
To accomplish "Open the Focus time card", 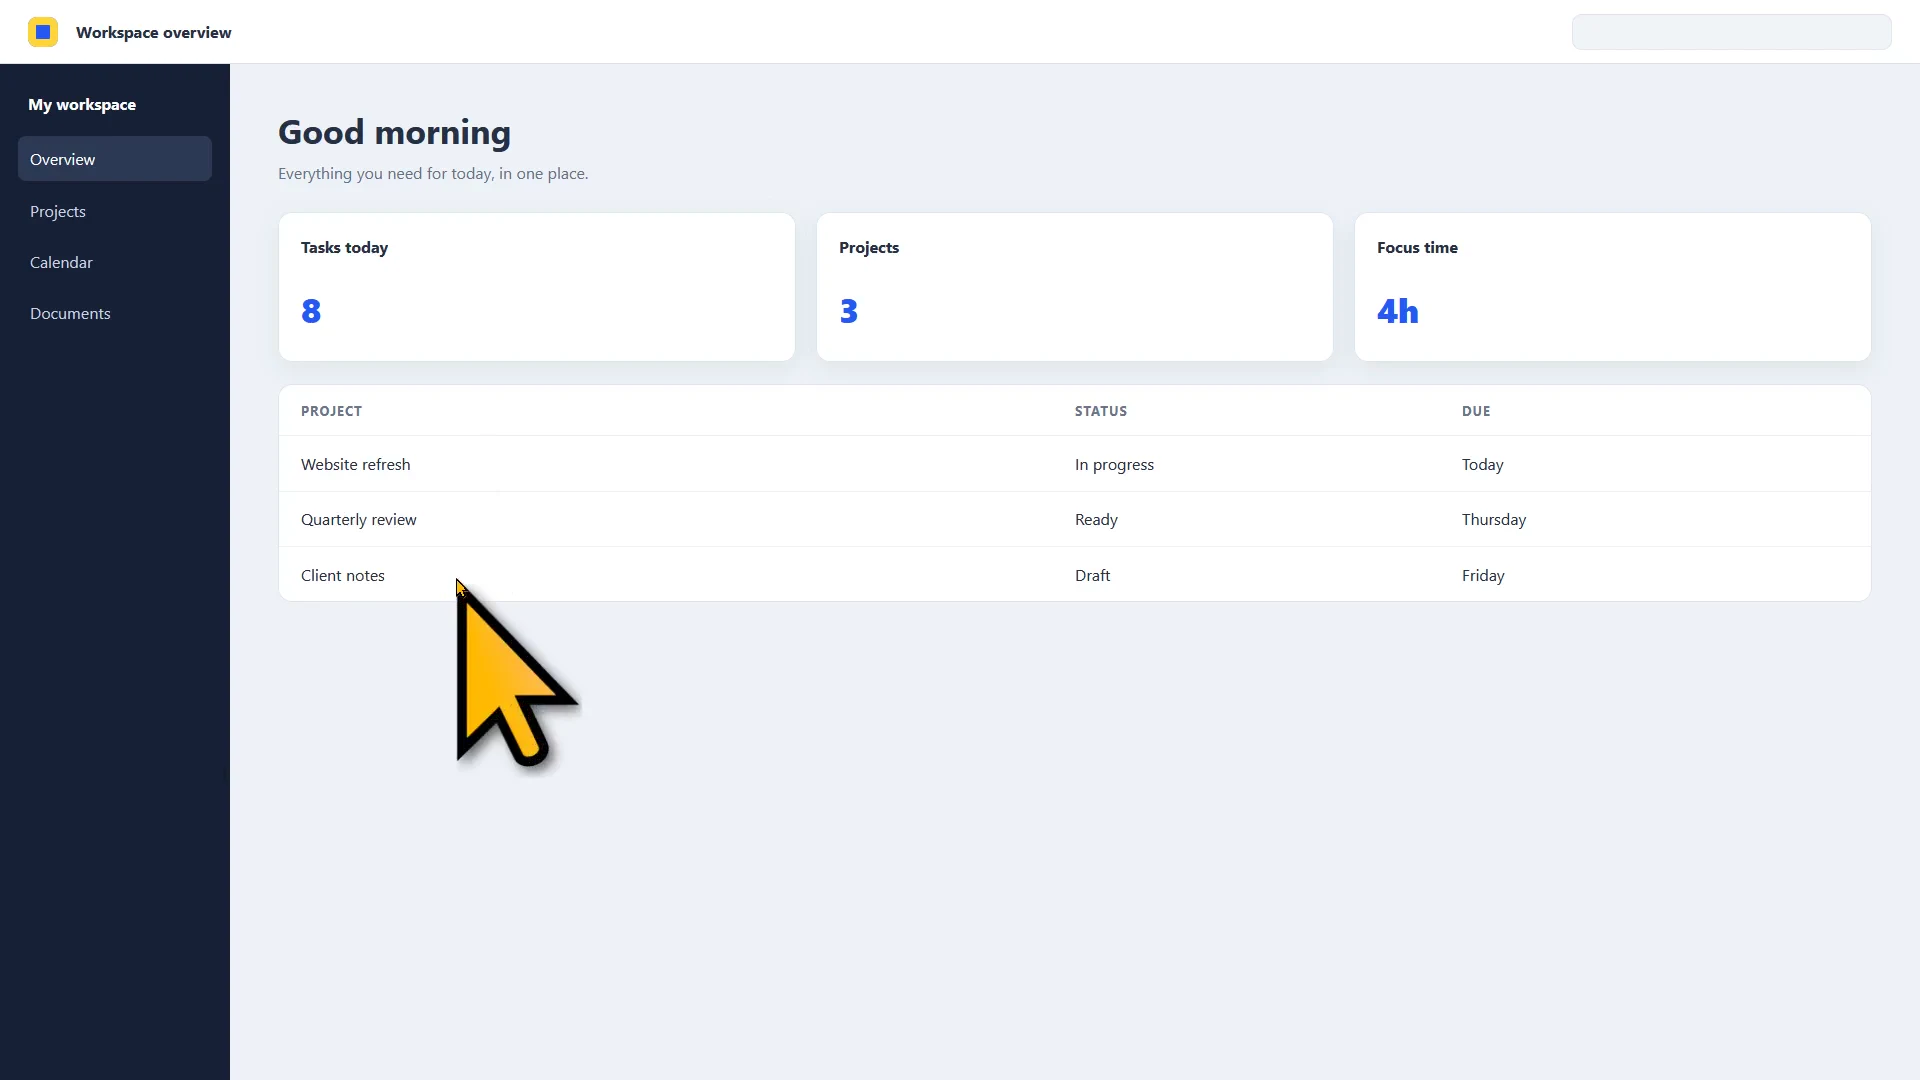I will click(1613, 287).
